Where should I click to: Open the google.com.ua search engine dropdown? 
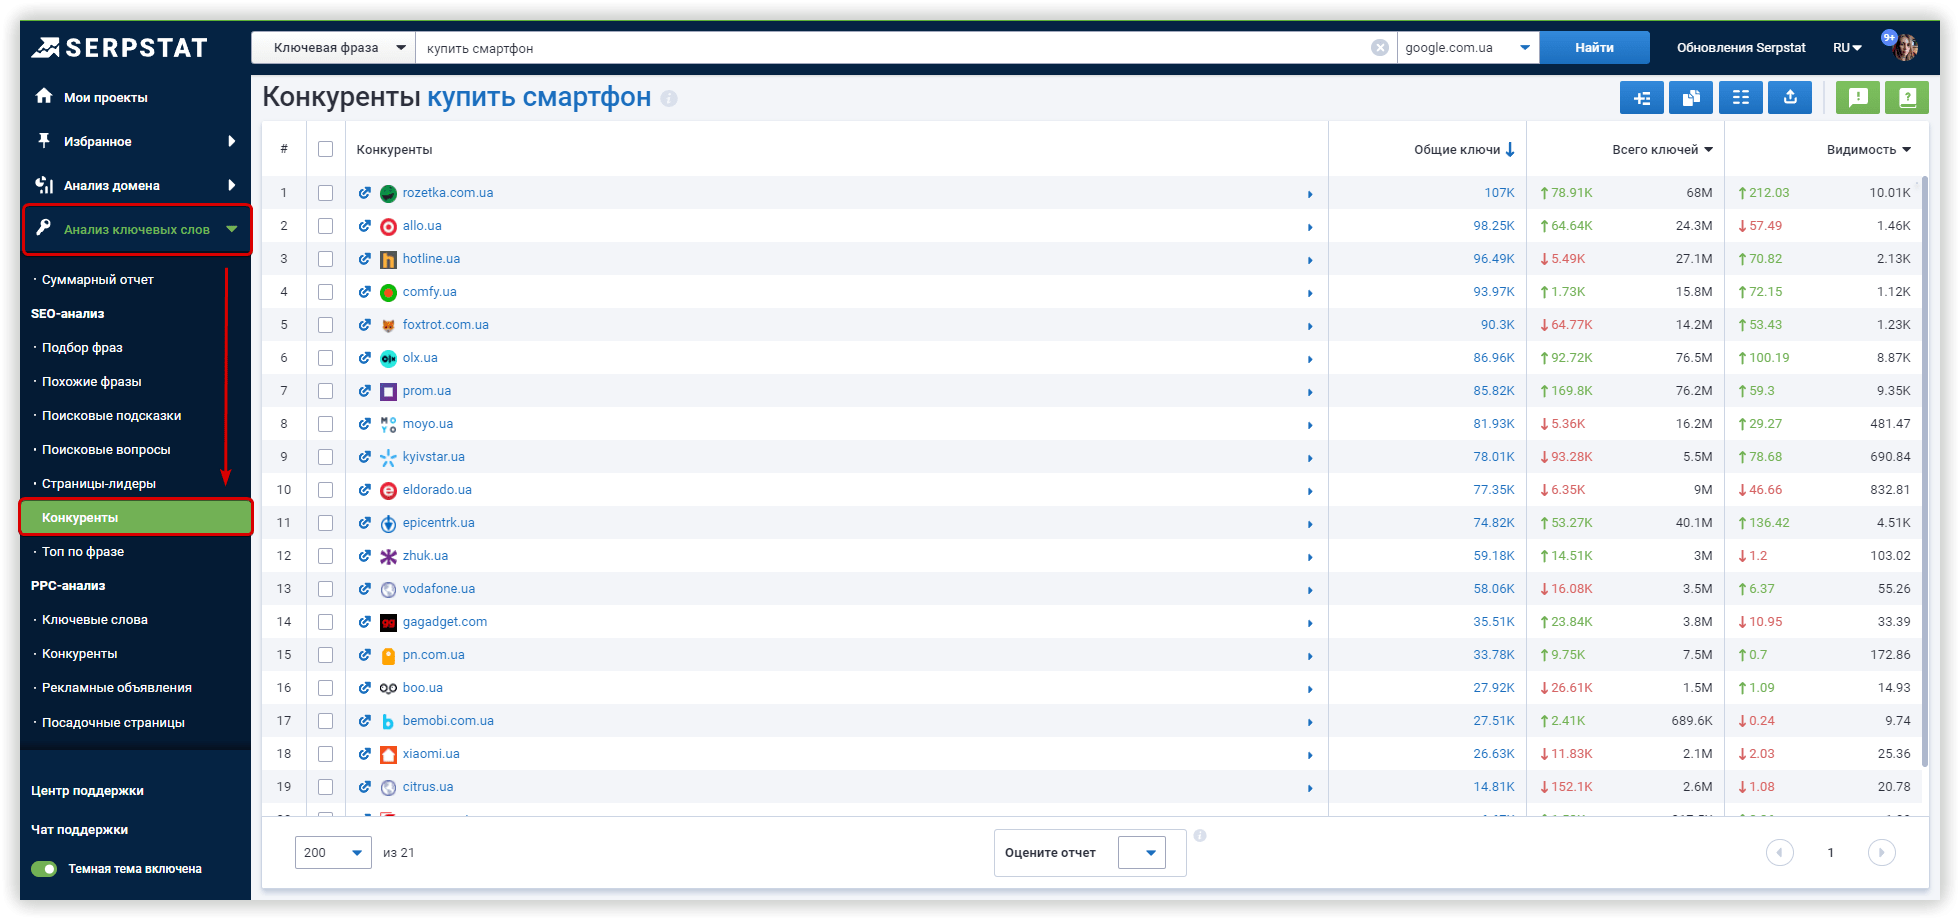point(1467,48)
